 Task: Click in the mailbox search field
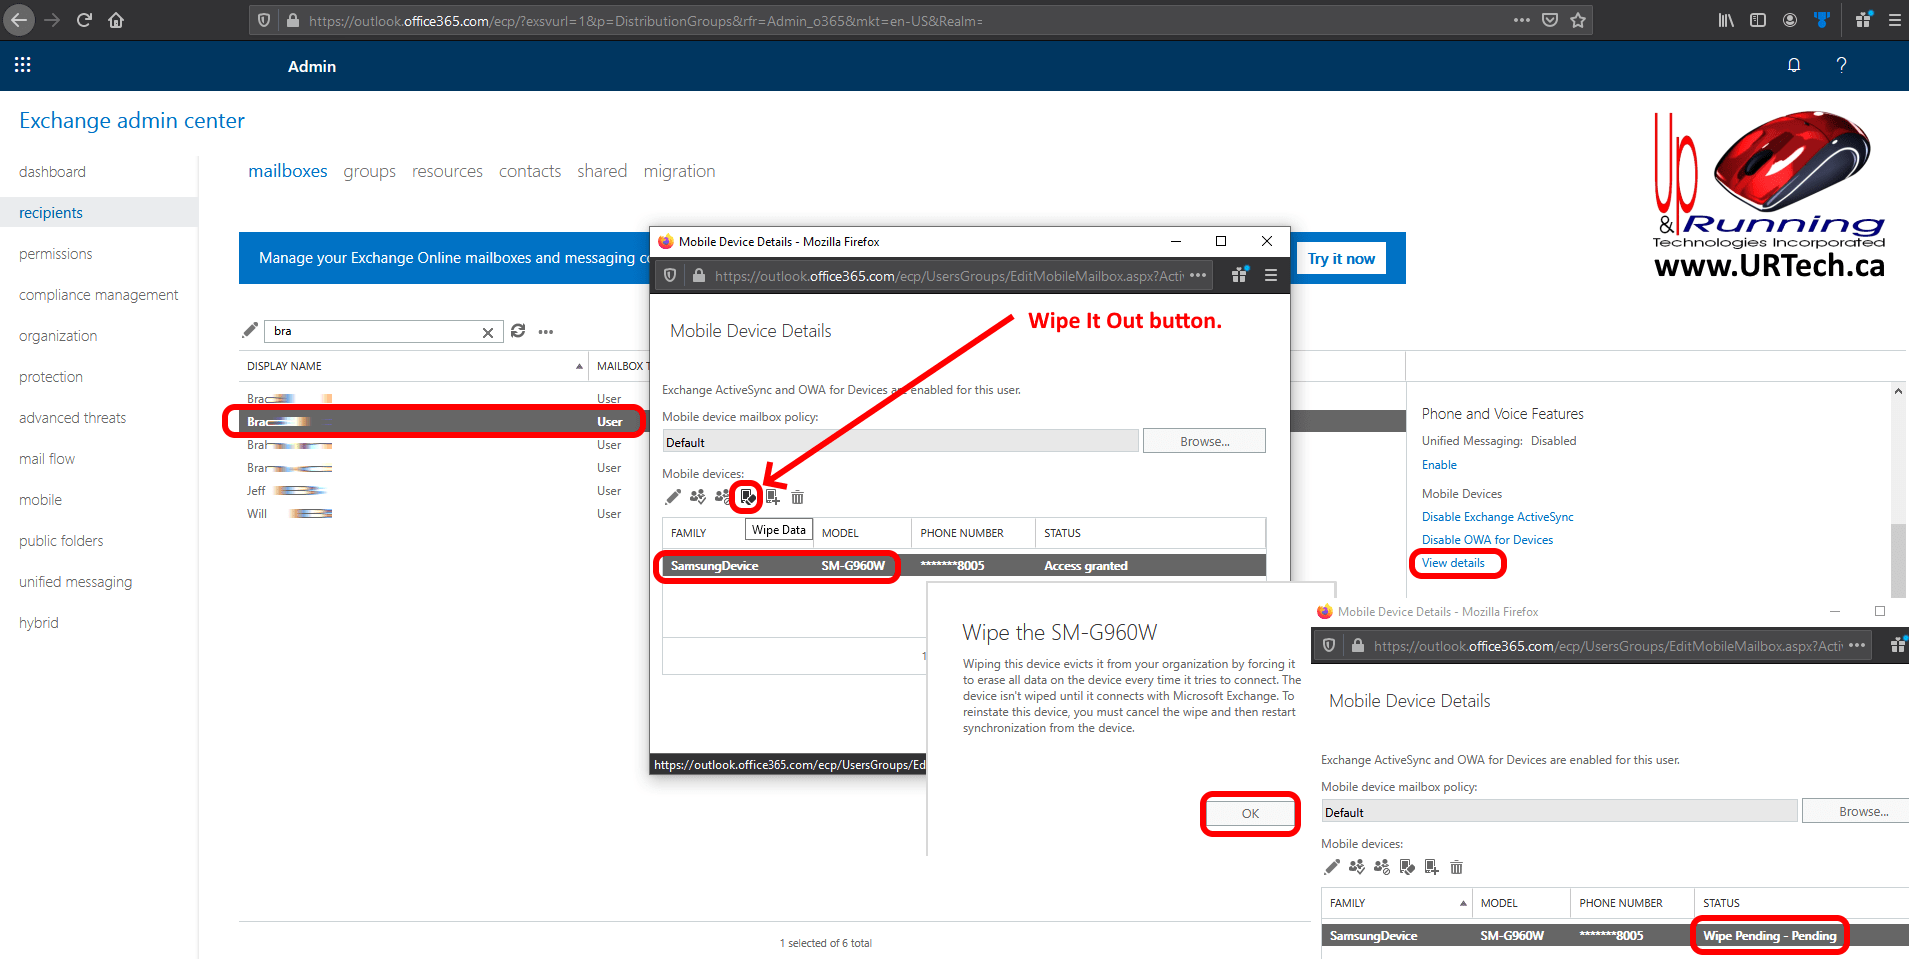tap(370, 331)
